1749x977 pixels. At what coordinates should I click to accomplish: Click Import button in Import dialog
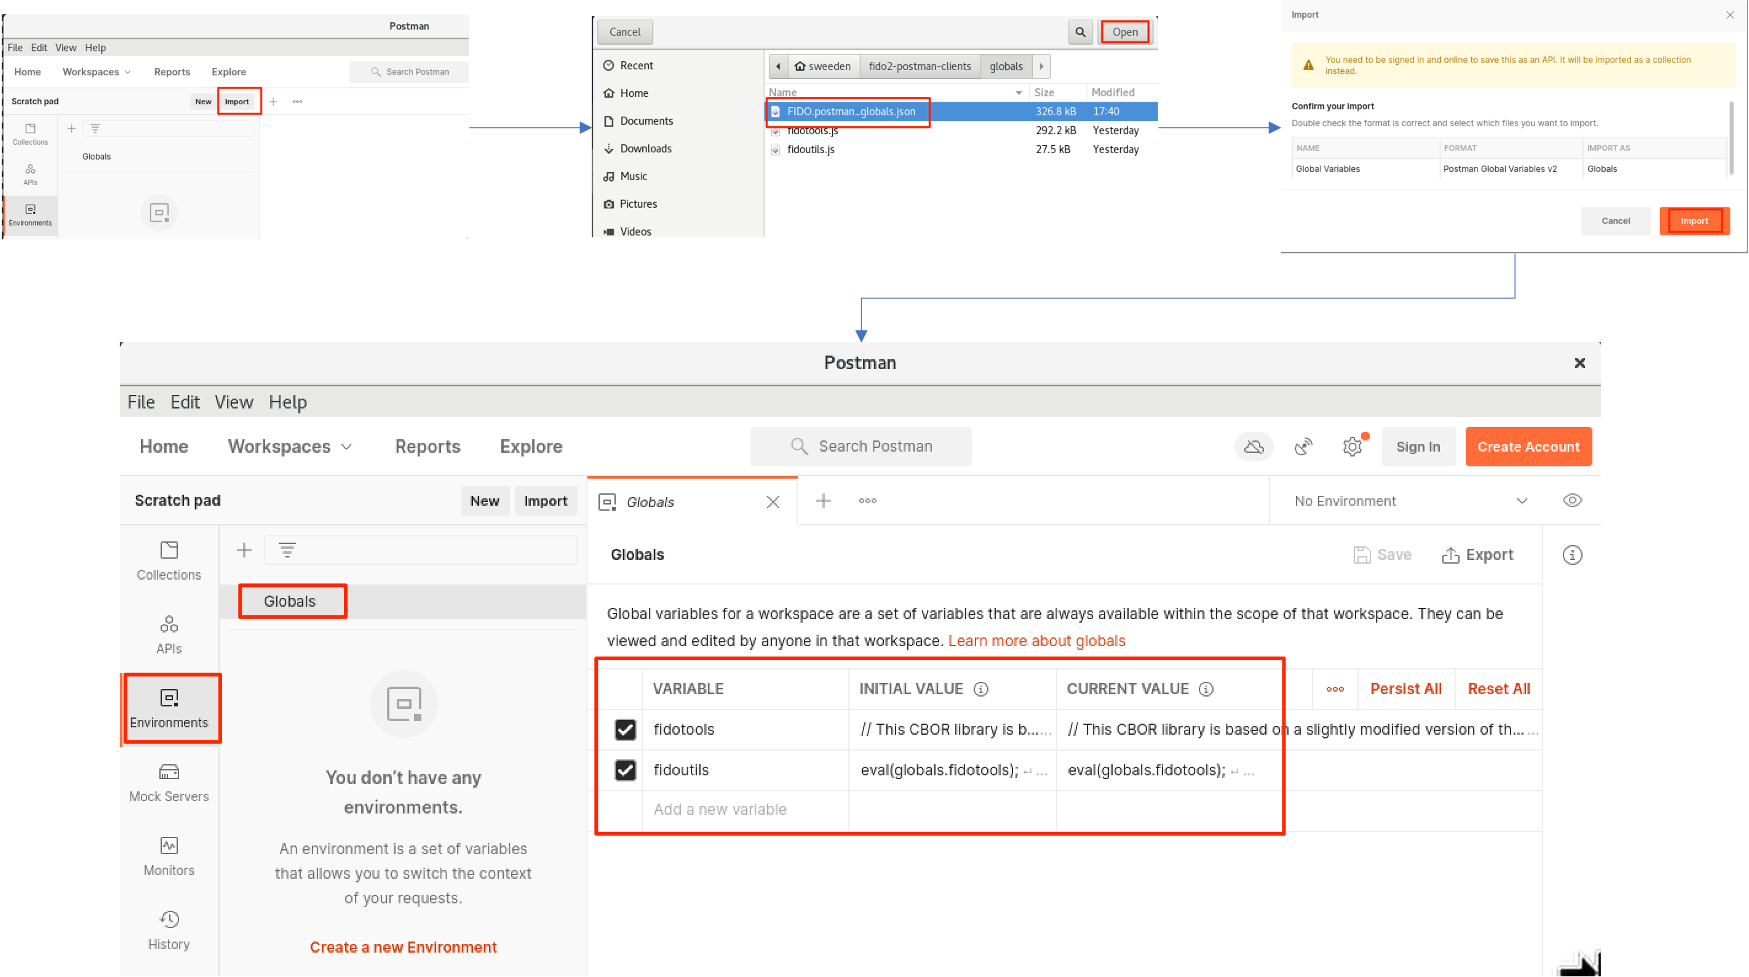click(1694, 221)
